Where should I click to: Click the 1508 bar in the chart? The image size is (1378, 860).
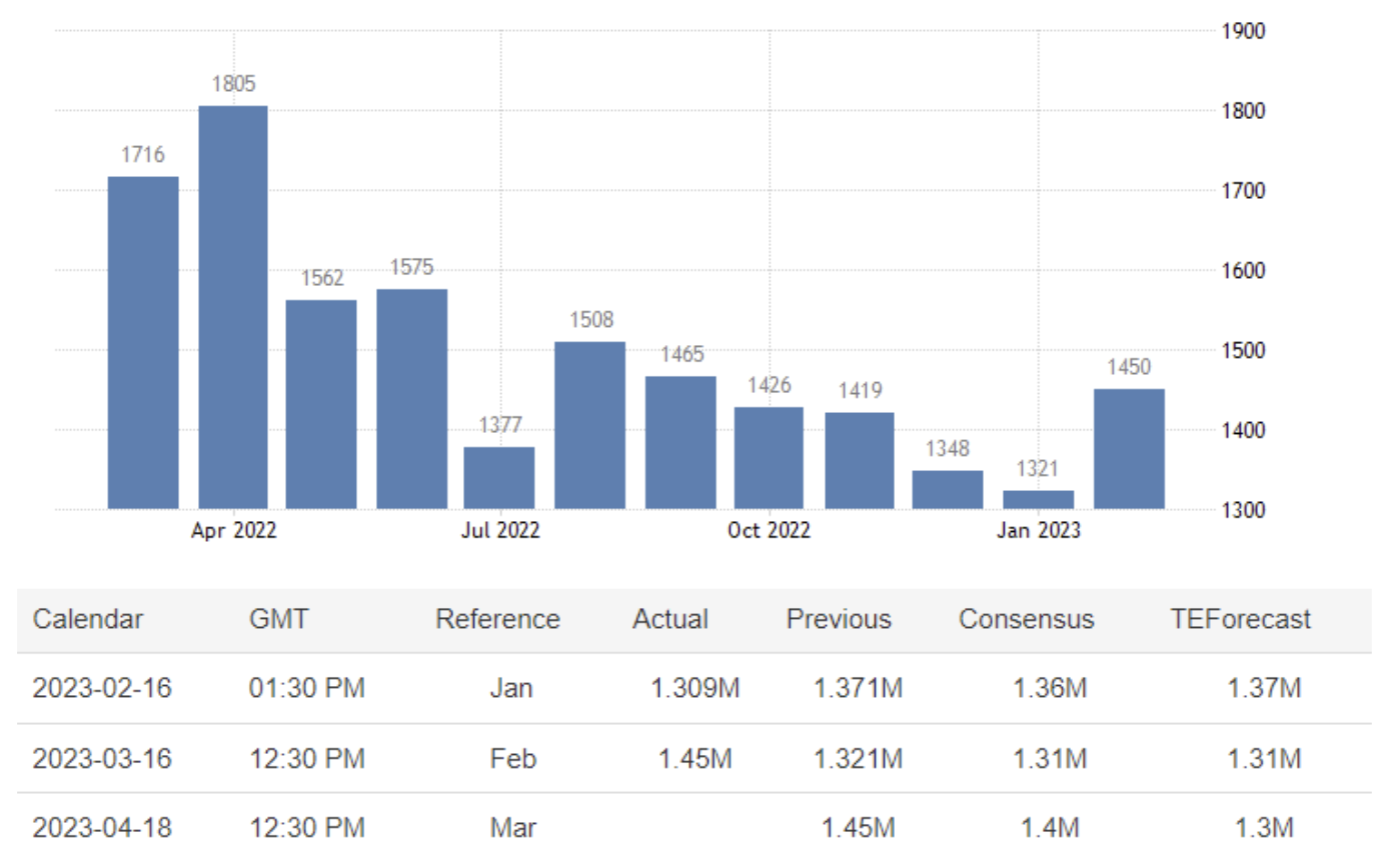coord(590,425)
